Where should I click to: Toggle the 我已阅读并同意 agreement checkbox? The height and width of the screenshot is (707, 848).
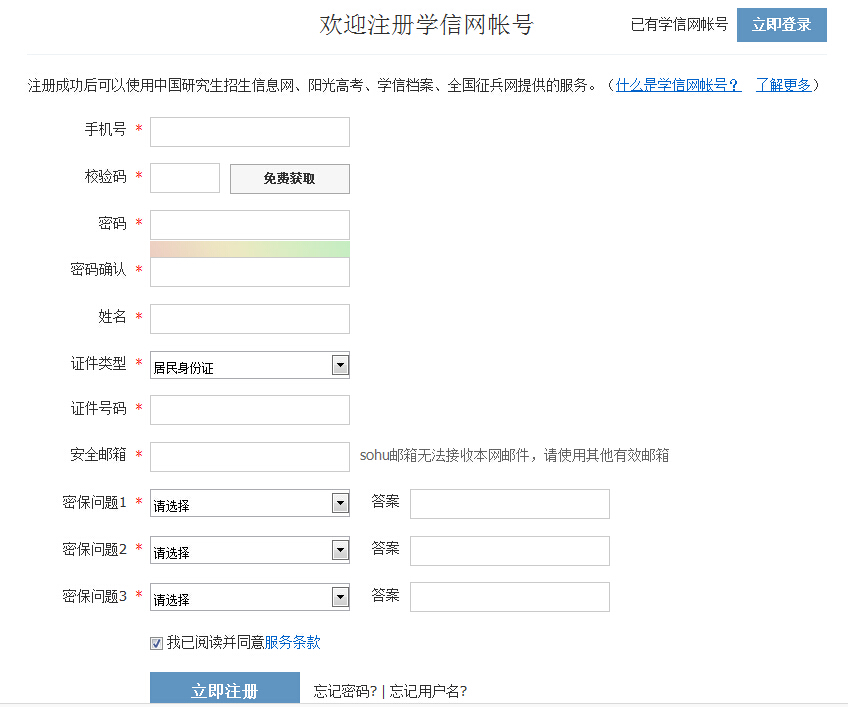coord(156,644)
